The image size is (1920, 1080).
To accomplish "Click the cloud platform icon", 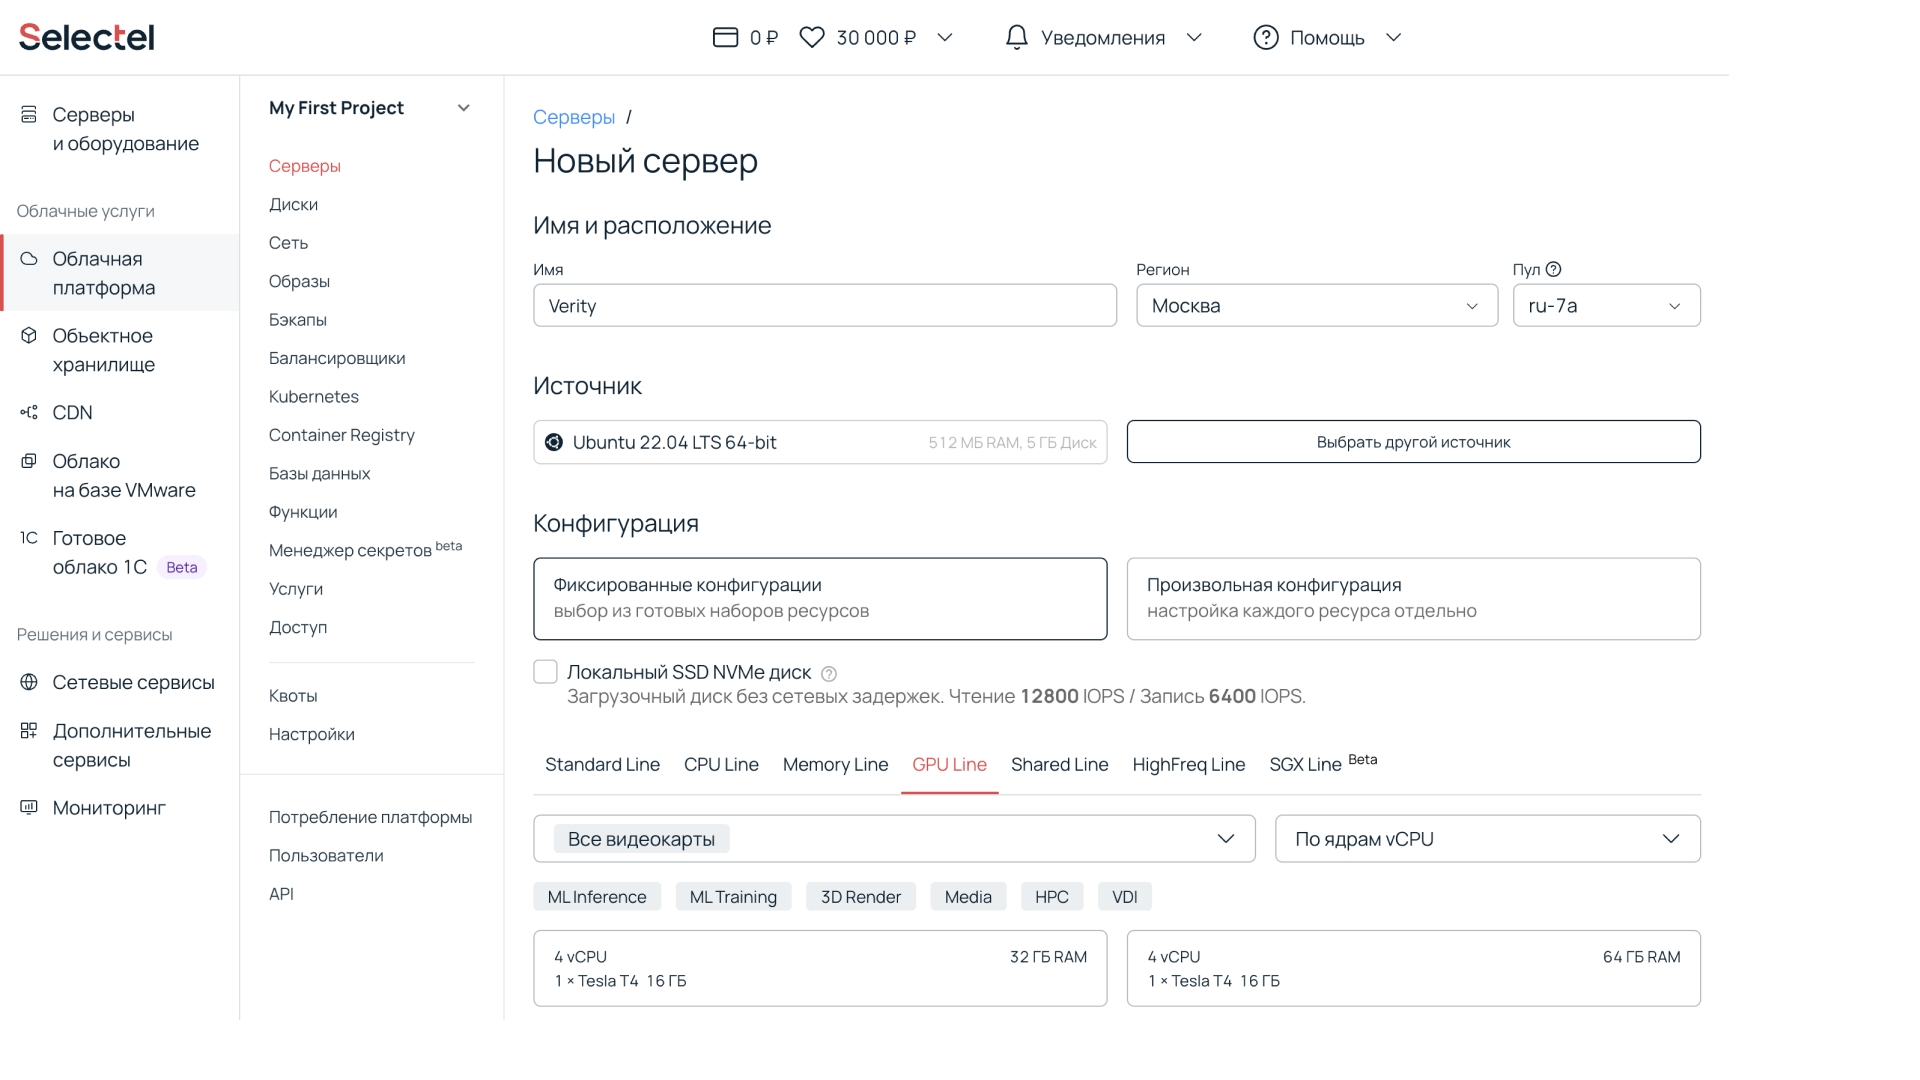I will [29, 259].
